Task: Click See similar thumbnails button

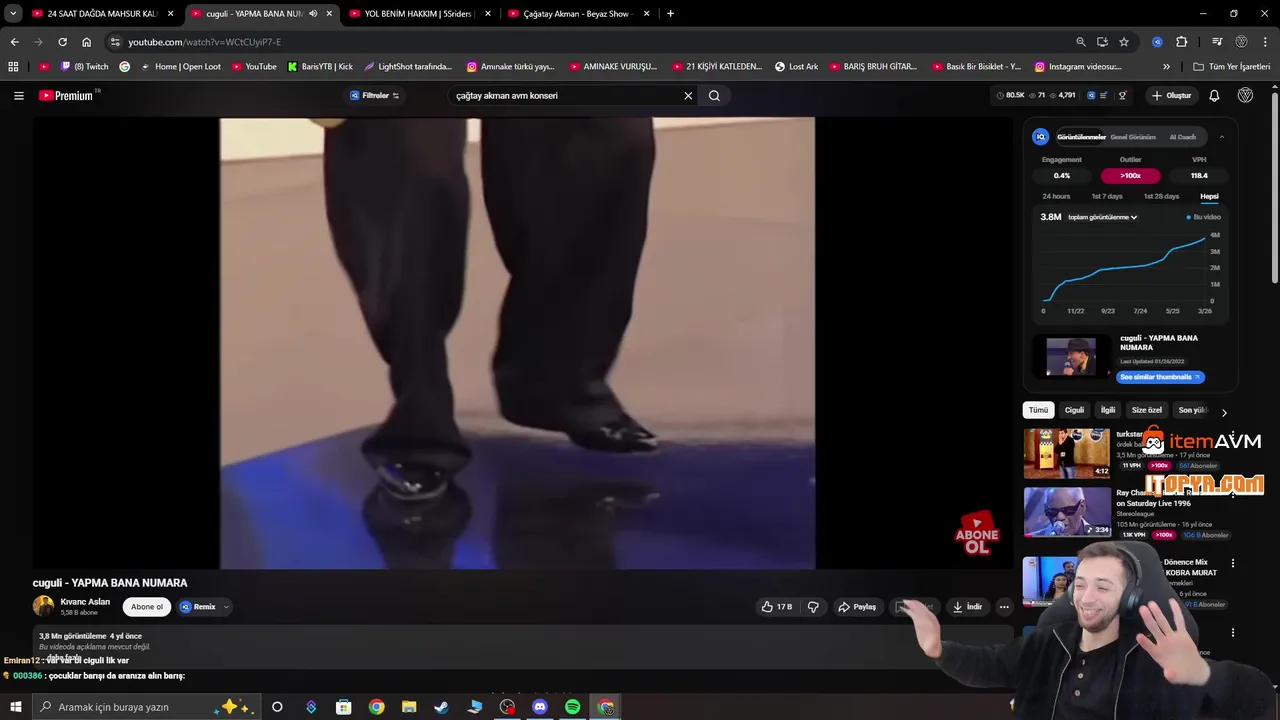Action: click(1160, 377)
